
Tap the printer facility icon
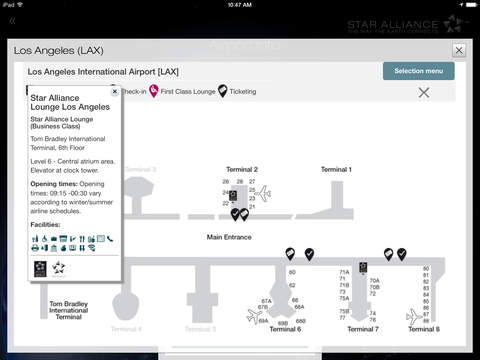(35, 248)
